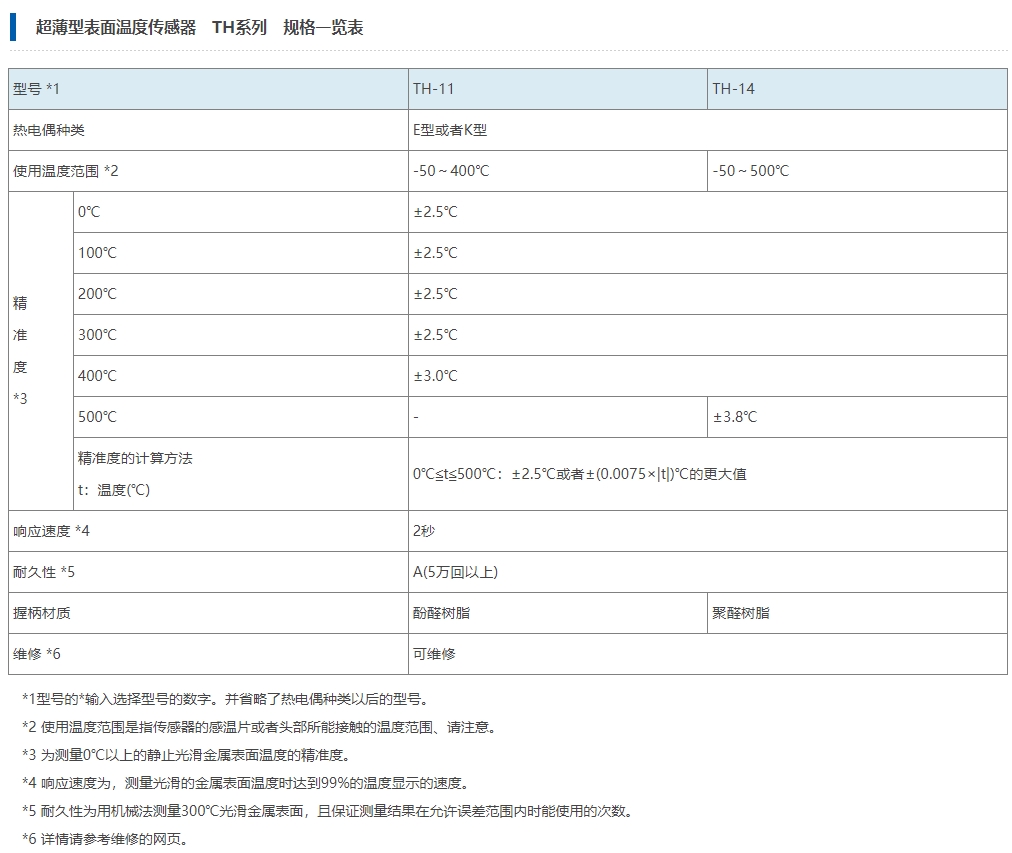Select the 握柄材质 row label
The width and height of the screenshot is (1012, 853).
click(x=42, y=613)
